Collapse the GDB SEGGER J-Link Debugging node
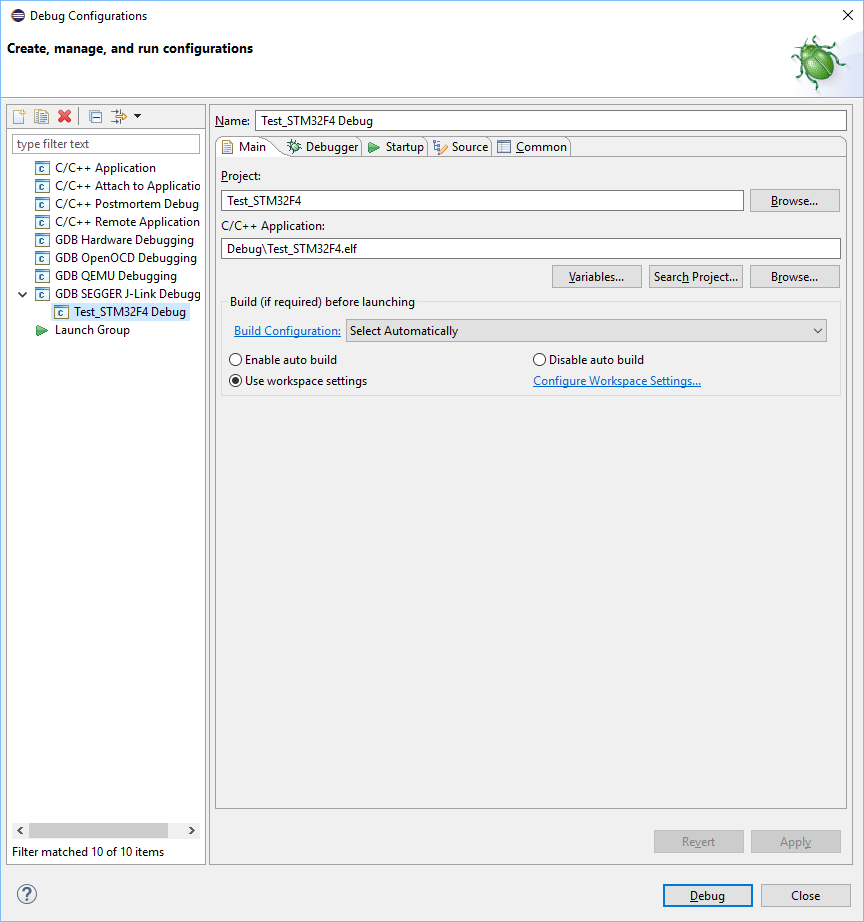Viewport: 864px width, 922px height. coord(23,294)
